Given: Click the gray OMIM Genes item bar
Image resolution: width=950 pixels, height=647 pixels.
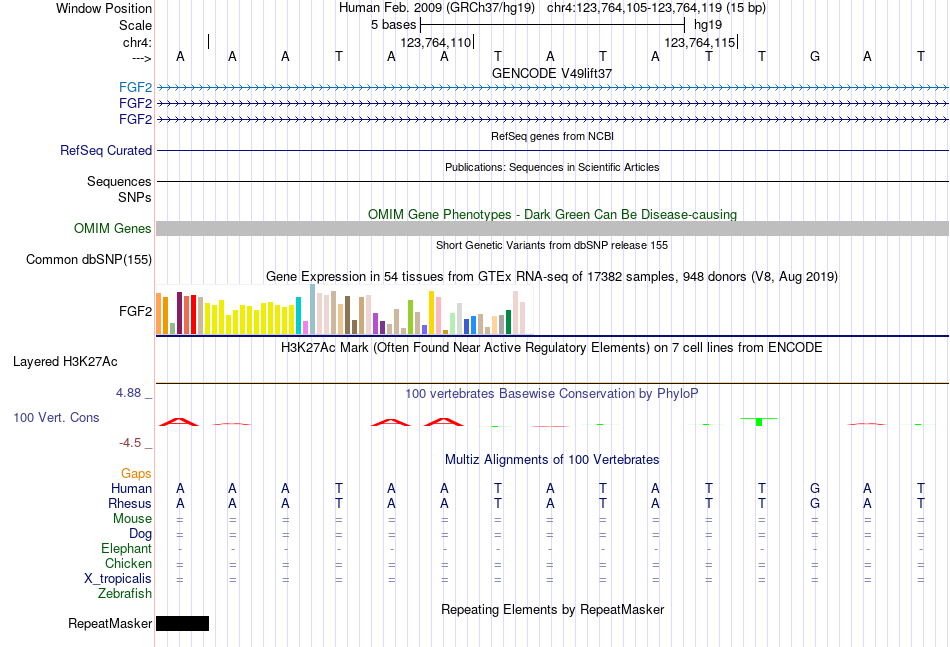Looking at the screenshot, I should 552,228.
